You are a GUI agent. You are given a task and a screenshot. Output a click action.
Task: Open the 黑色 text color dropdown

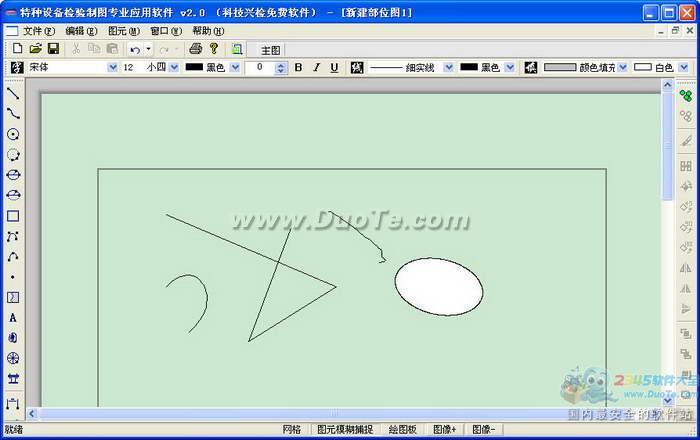pyautogui.click(x=235, y=67)
